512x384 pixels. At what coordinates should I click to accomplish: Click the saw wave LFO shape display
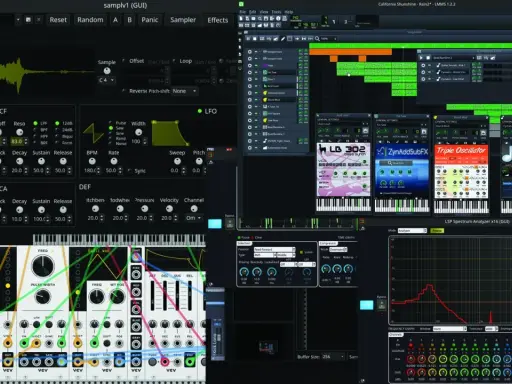(94, 133)
